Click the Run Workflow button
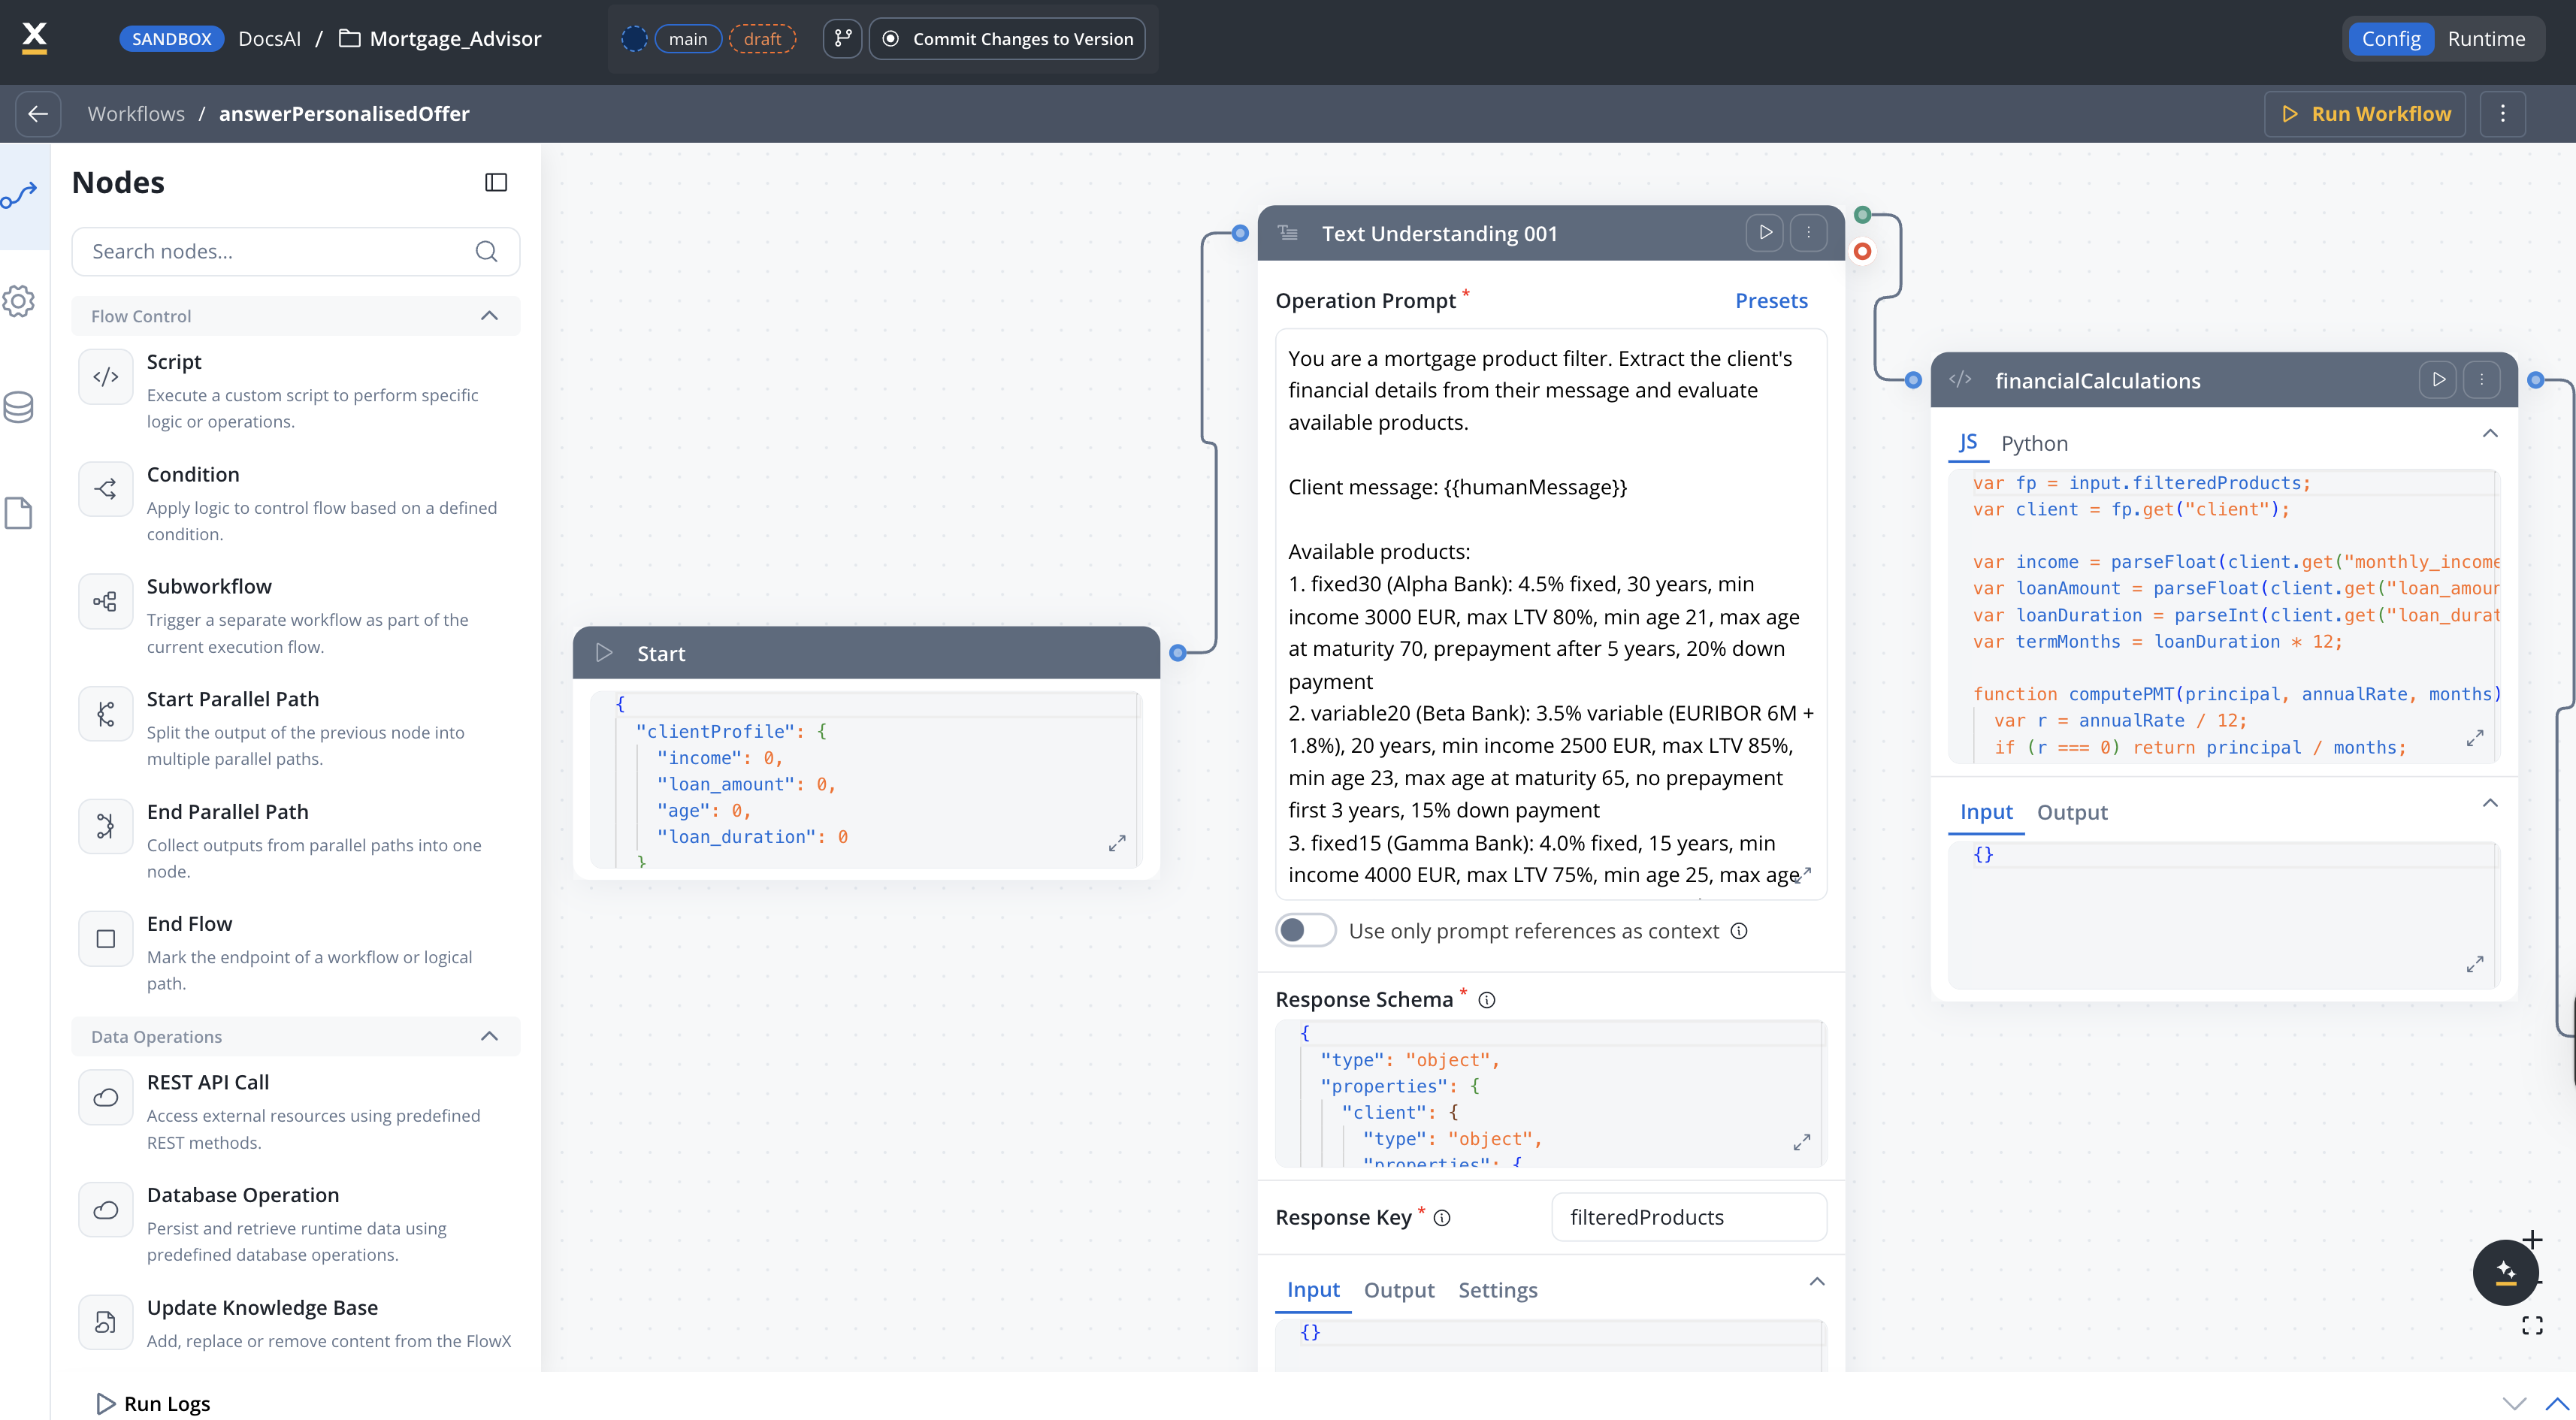 coord(2364,113)
